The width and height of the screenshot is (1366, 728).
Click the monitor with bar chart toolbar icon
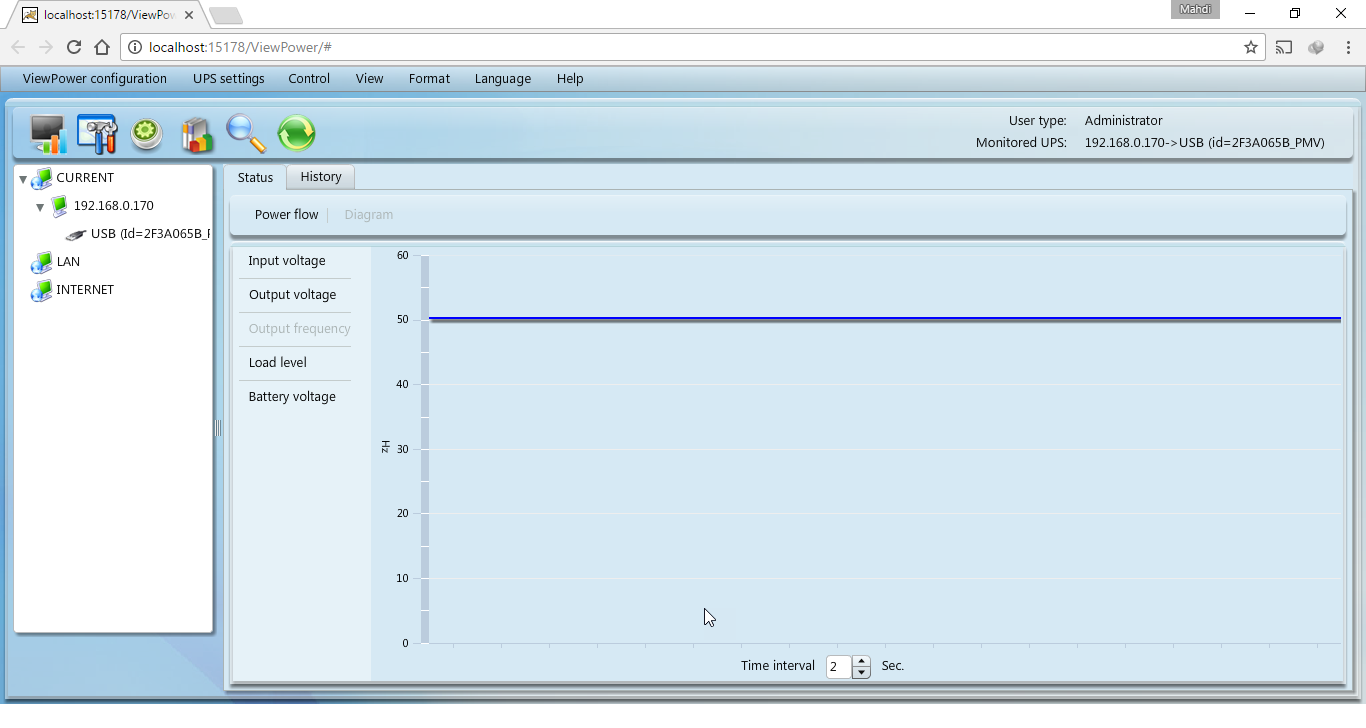(47, 134)
